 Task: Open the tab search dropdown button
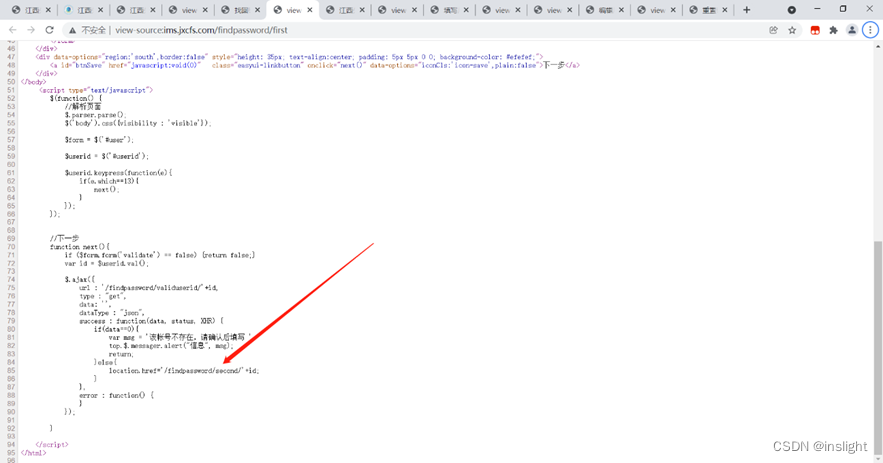click(791, 10)
